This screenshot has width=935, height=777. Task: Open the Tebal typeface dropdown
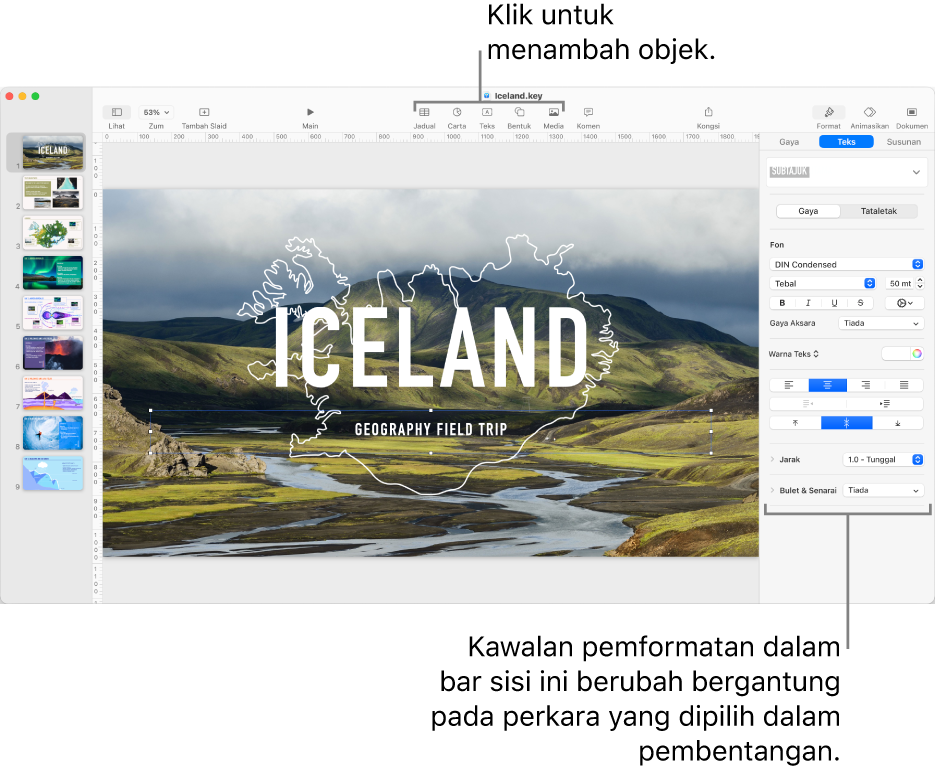point(822,283)
